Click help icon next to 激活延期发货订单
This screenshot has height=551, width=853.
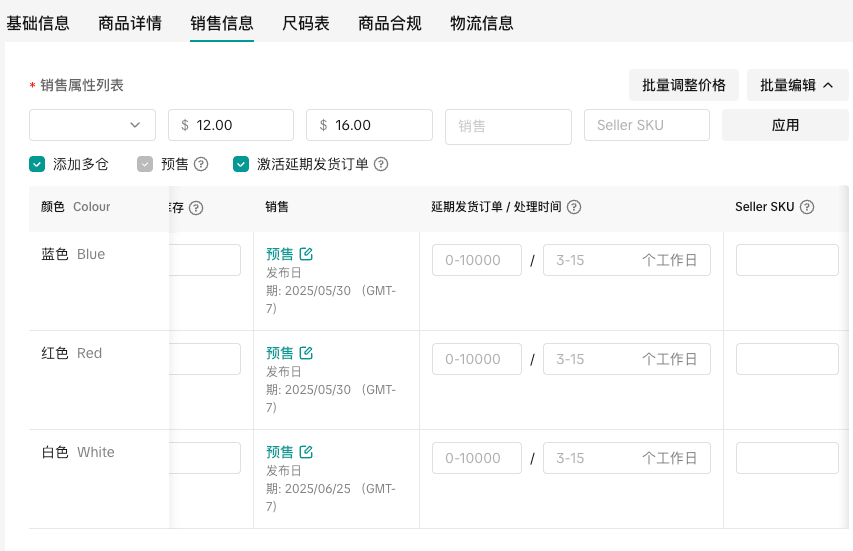coord(381,164)
